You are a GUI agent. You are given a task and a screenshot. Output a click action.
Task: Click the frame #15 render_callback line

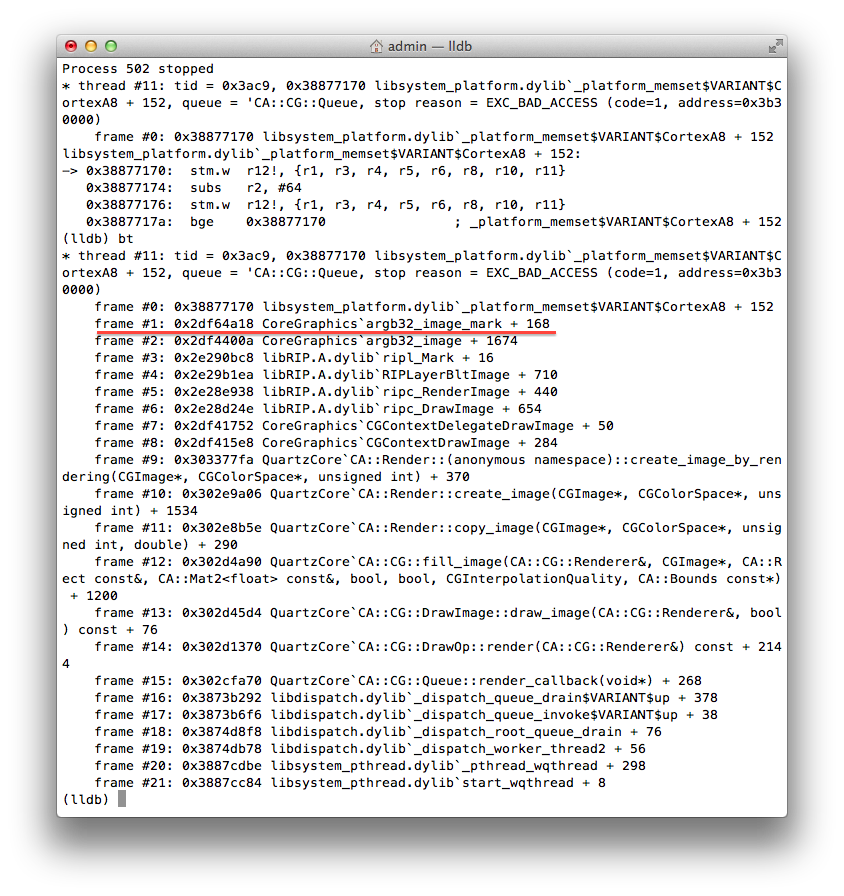[398, 681]
